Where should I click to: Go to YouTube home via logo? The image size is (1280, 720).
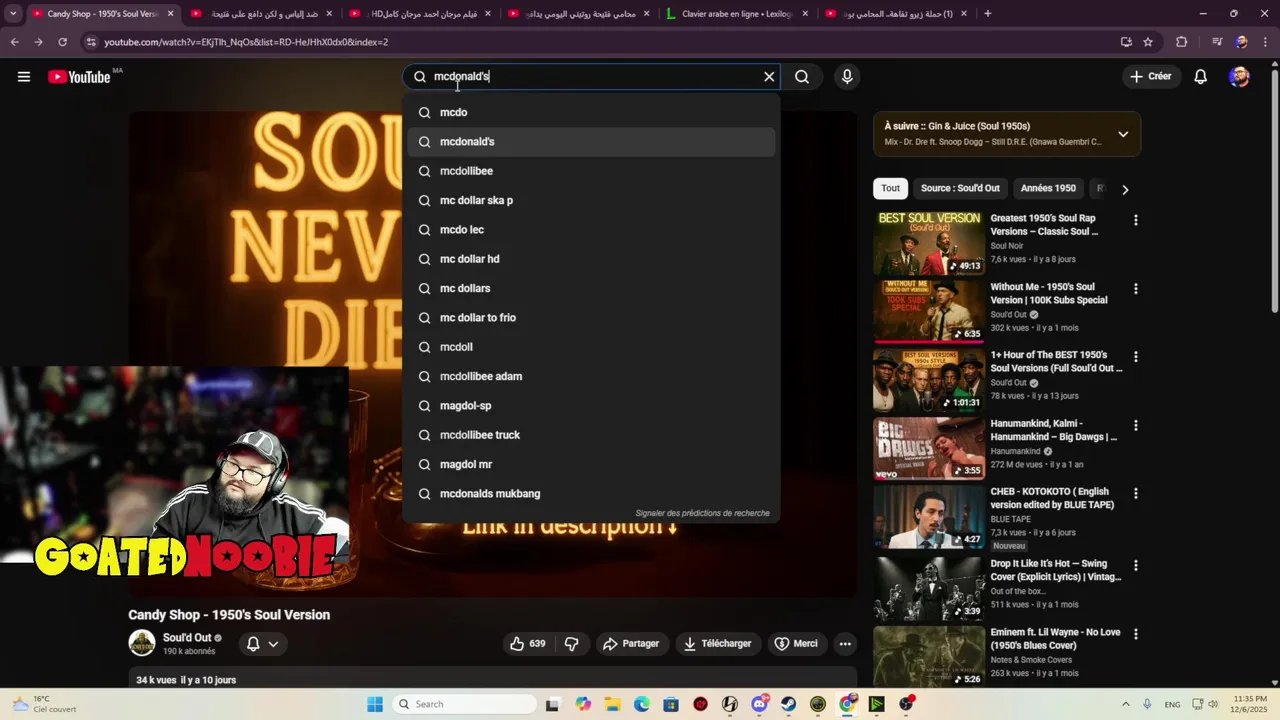pos(79,77)
